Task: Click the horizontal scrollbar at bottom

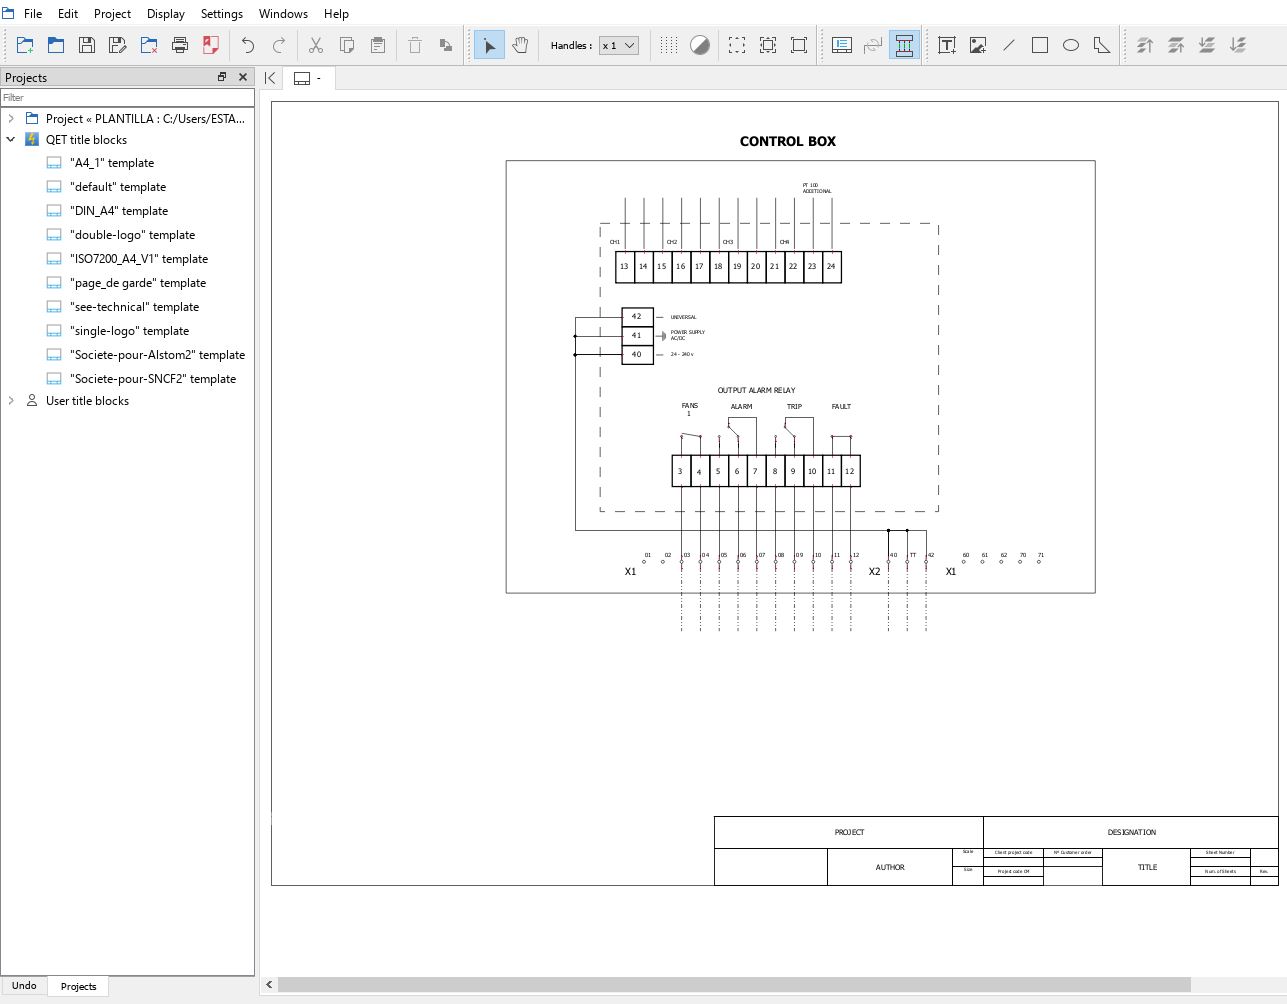Action: click(734, 985)
